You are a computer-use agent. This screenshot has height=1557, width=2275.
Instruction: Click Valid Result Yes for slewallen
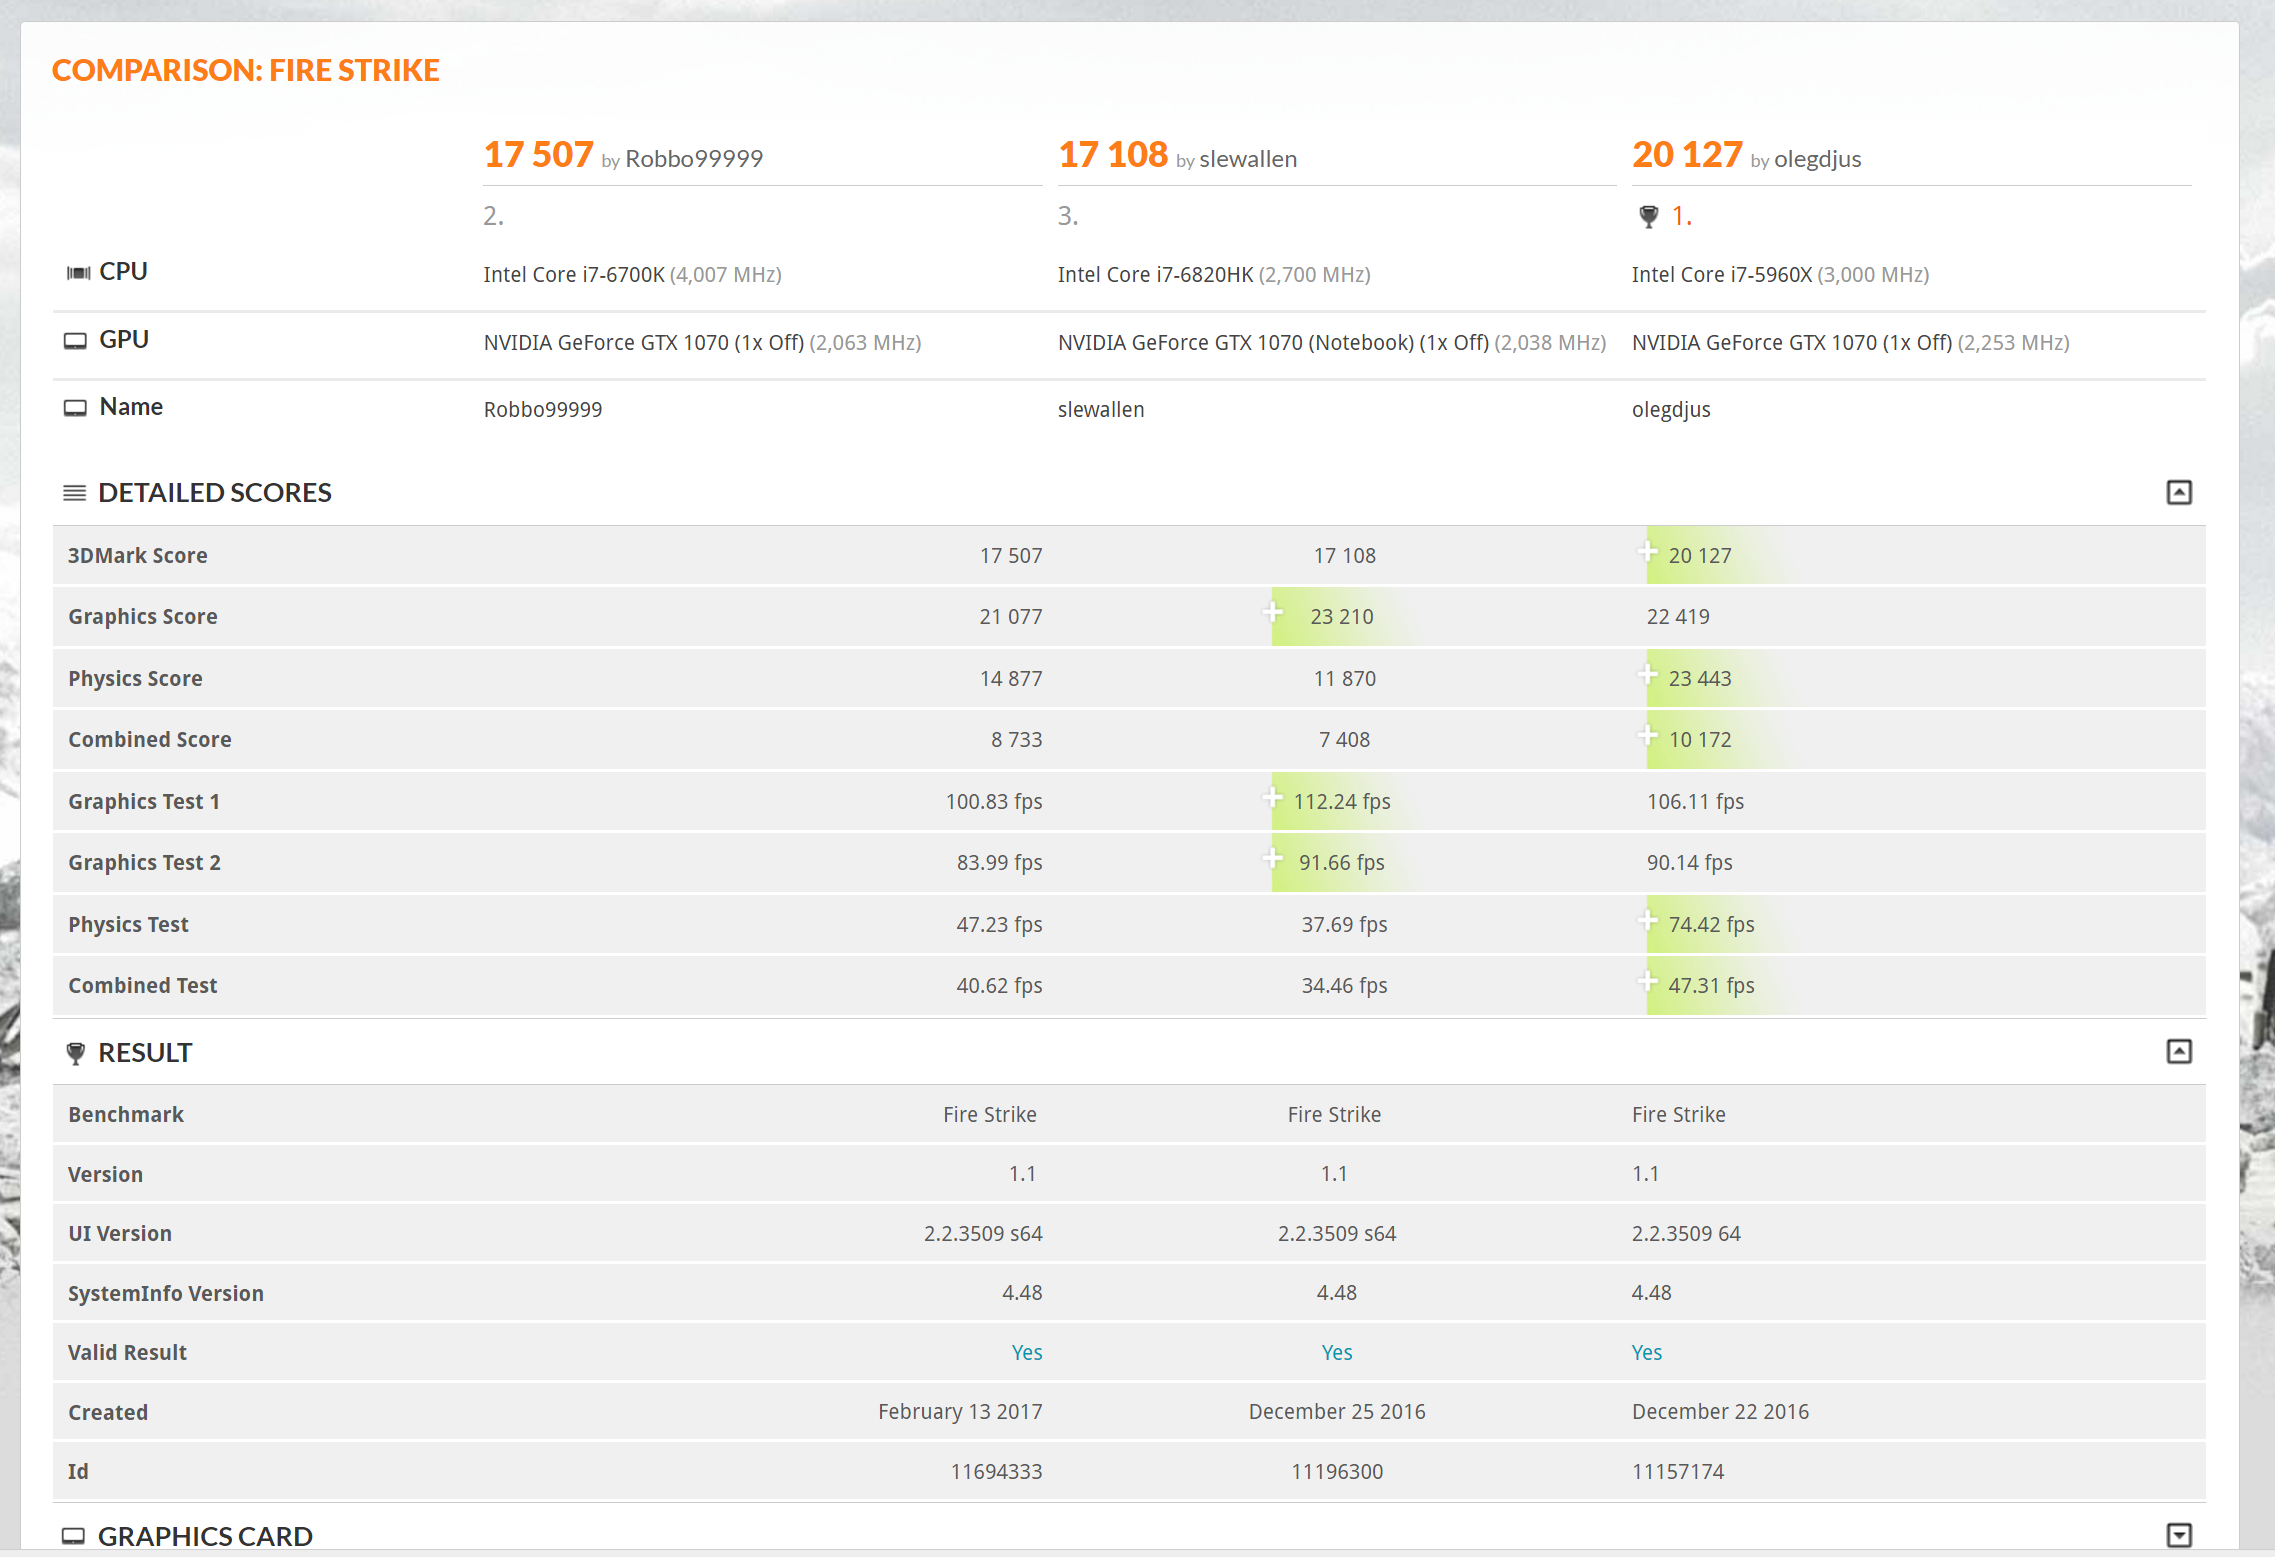(x=1337, y=1352)
